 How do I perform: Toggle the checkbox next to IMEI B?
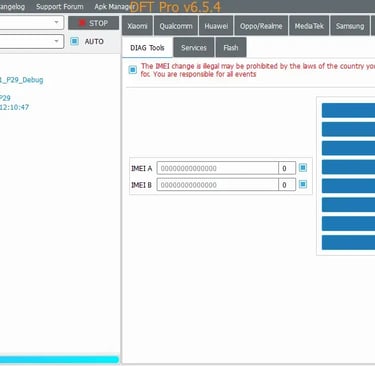[303, 184]
